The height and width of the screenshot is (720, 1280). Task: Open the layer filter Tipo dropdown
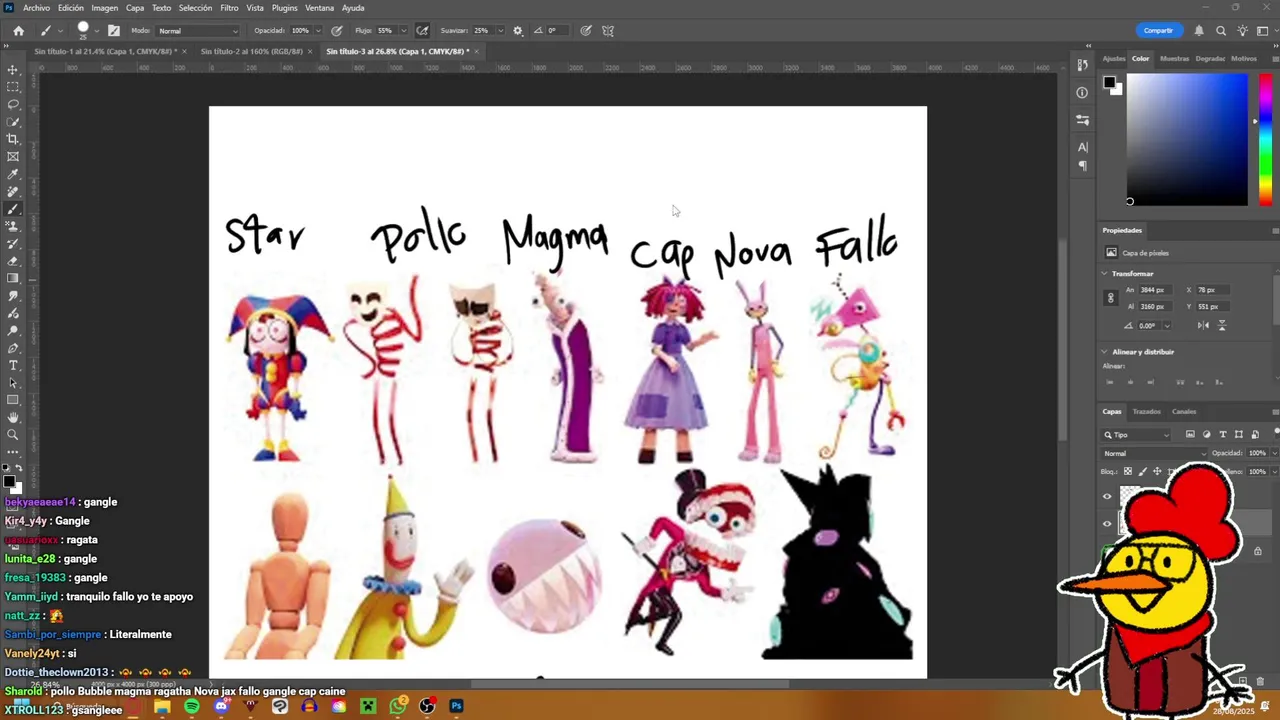pos(1137,434)
